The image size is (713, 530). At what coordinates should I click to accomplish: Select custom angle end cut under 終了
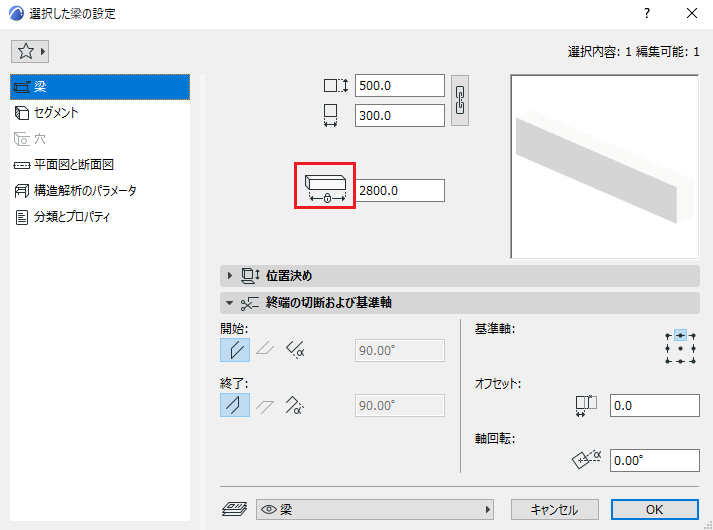(295, 405)
